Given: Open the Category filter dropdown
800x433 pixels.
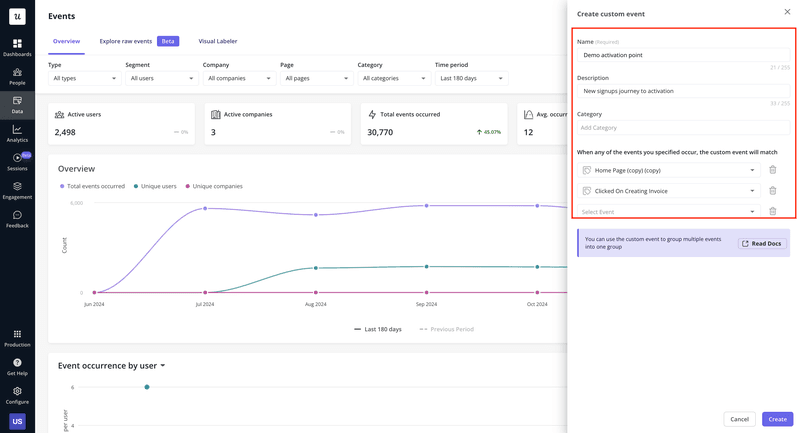Looking at the screenshot, I should click(x=394, y=78).
